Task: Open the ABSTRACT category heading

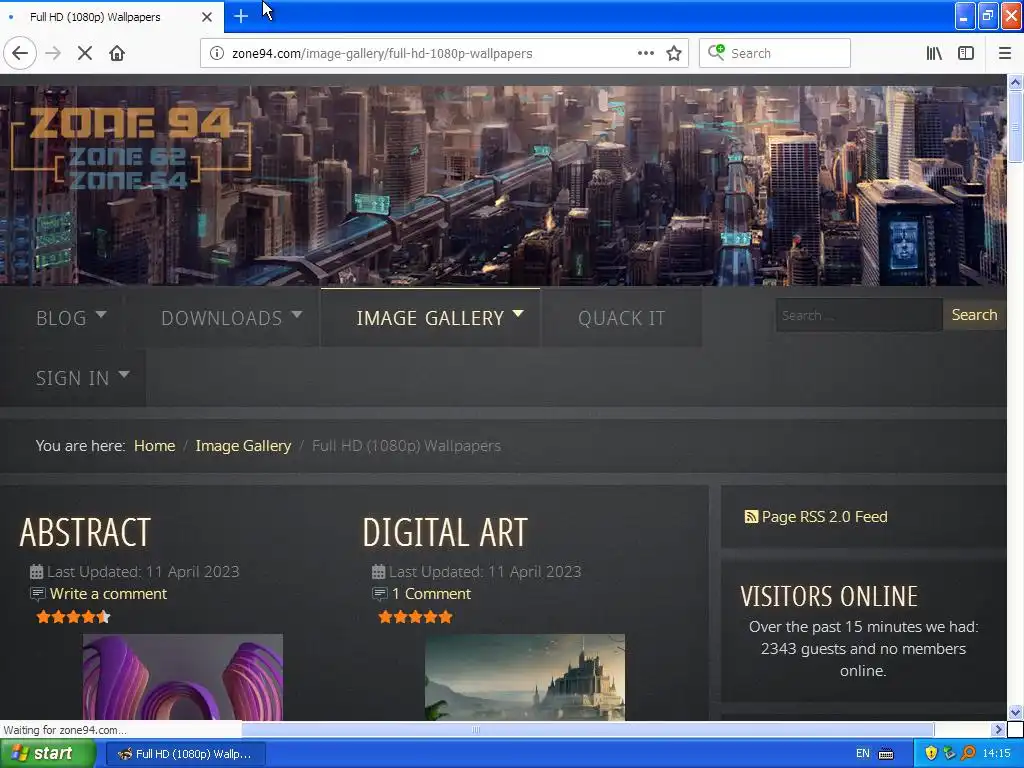Action: pyautogui.click(x=86, y=532)
